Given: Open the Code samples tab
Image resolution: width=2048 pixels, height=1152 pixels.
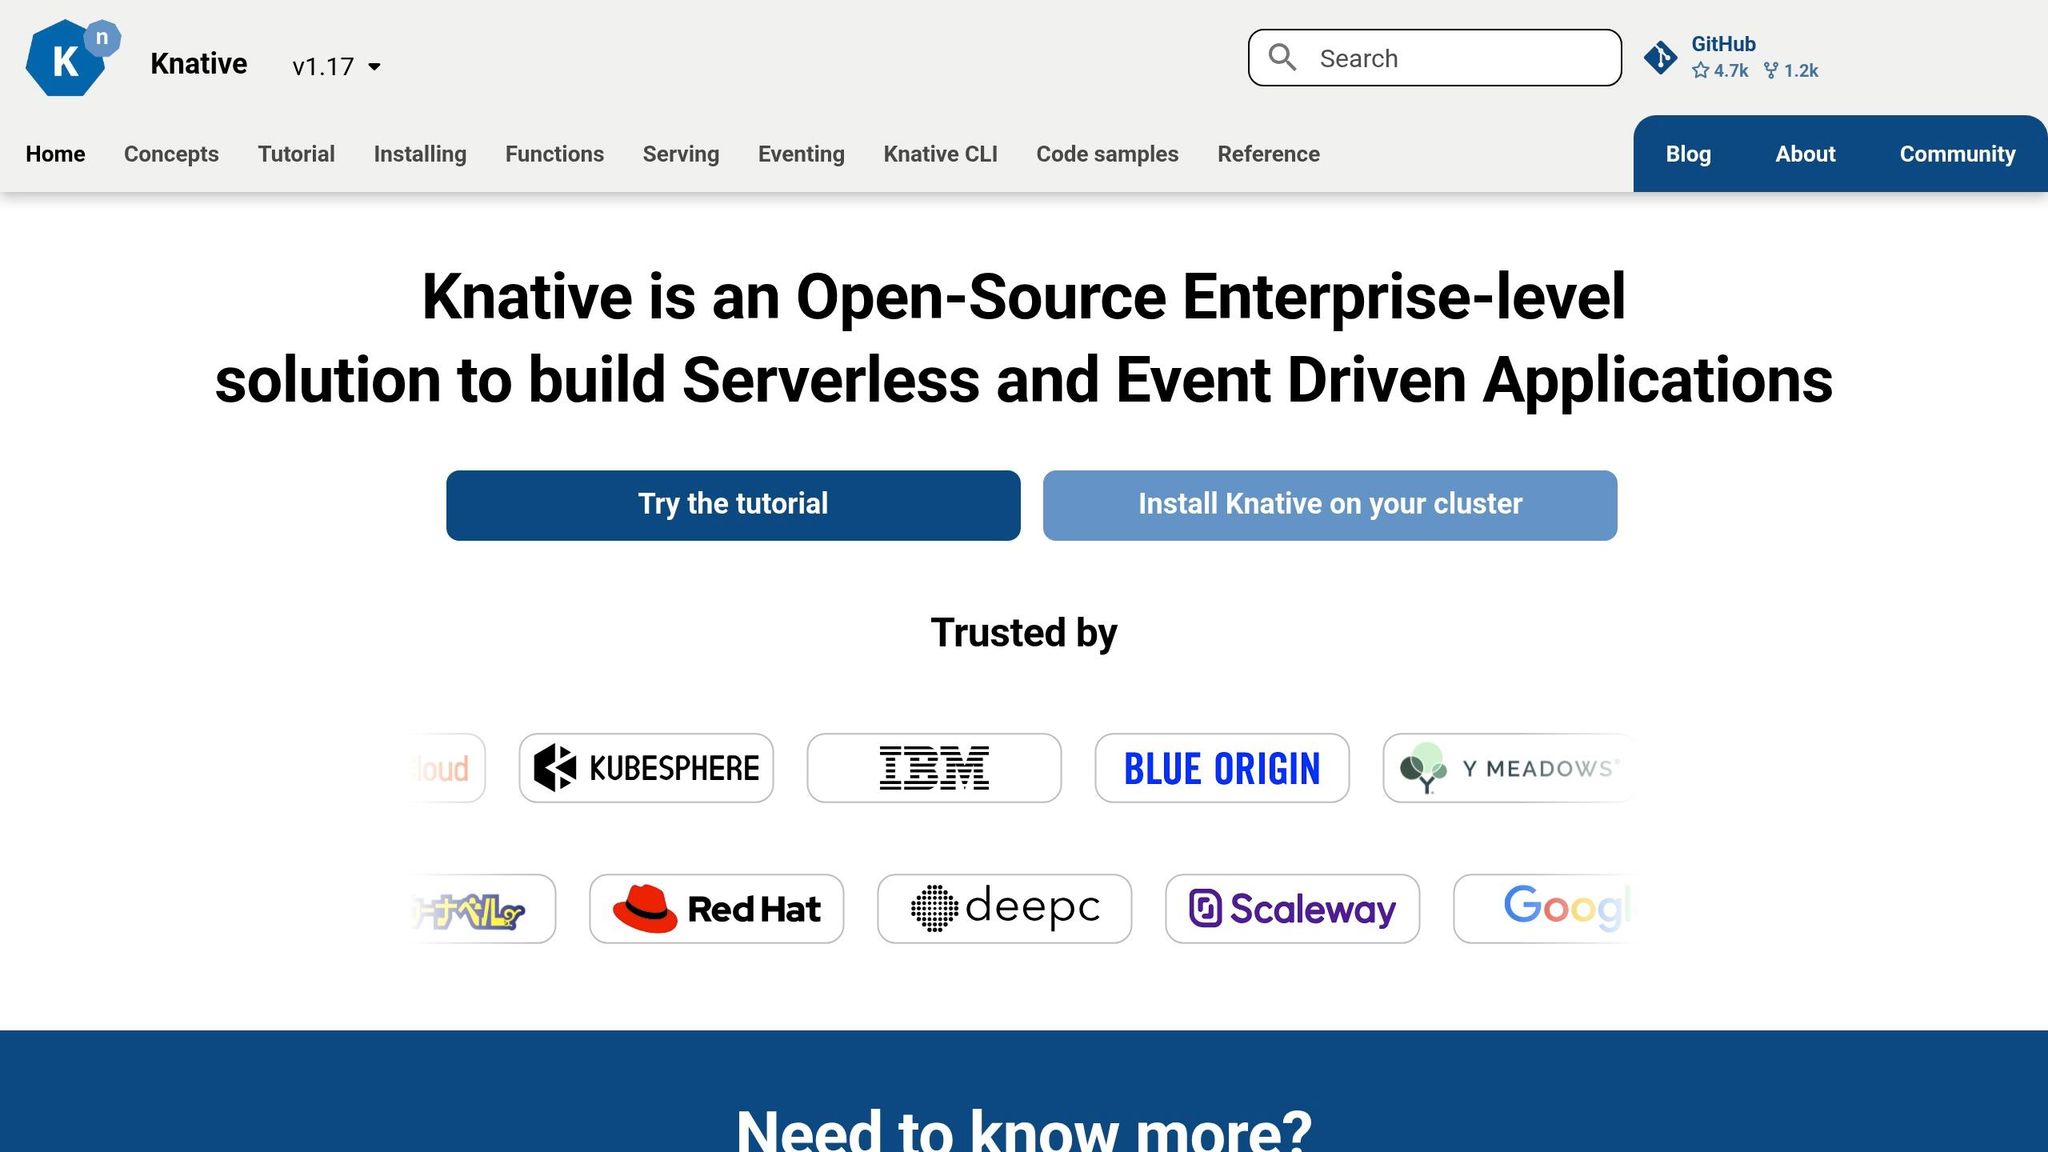Looking at the screenshot, I should coord(1107,154).
